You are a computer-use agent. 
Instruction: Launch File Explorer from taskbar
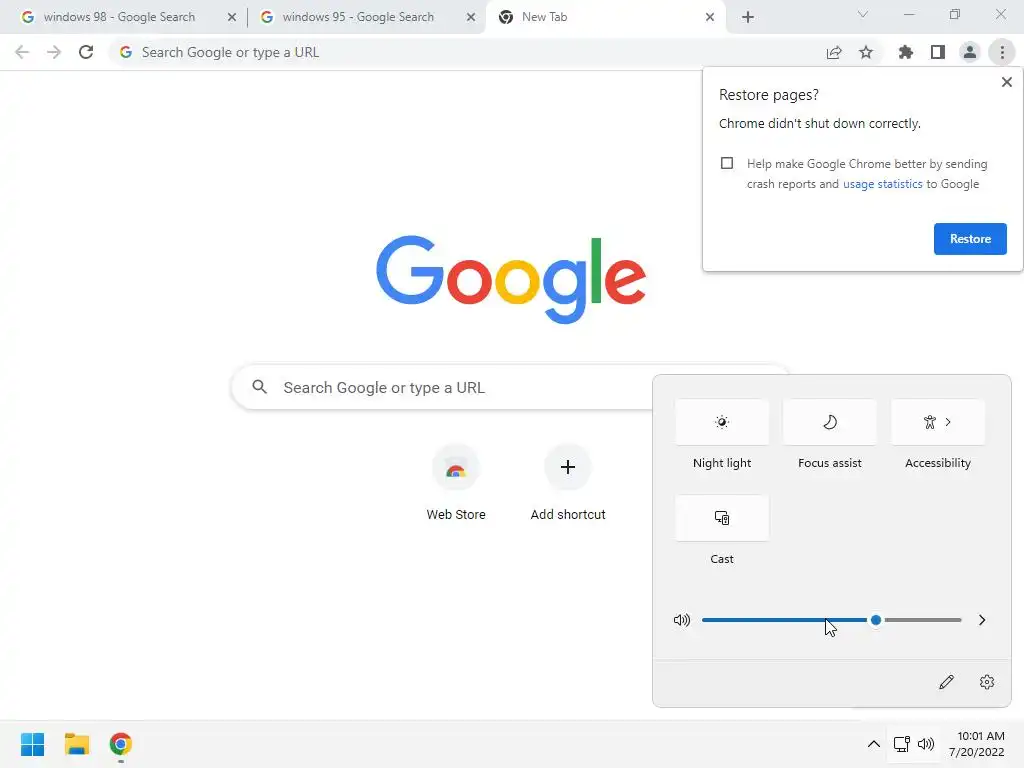[x=76, y=744]
